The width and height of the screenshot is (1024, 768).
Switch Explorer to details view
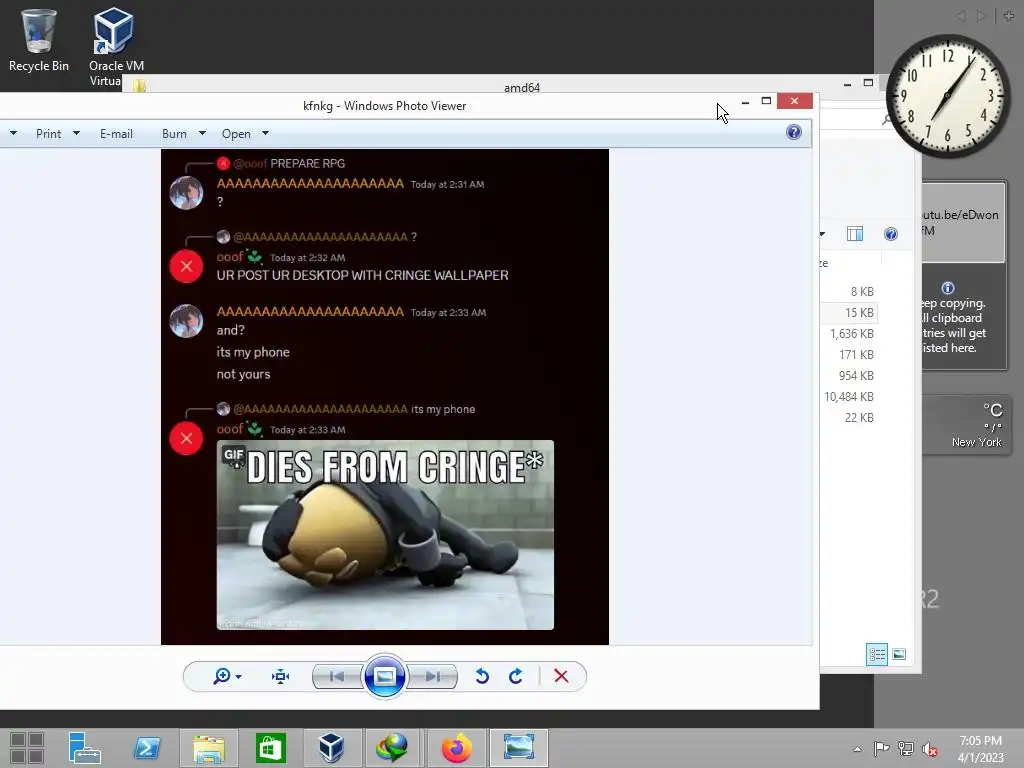tap(876, 654)
